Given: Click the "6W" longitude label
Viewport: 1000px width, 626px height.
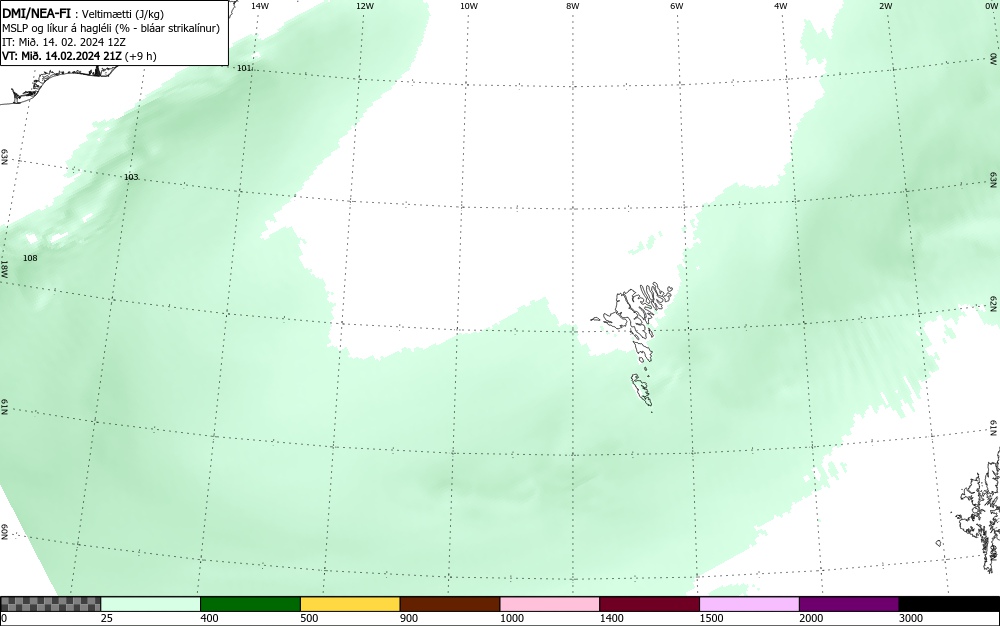Looking at the screenshot, I should pyautogui.click(x=677, y=6).
